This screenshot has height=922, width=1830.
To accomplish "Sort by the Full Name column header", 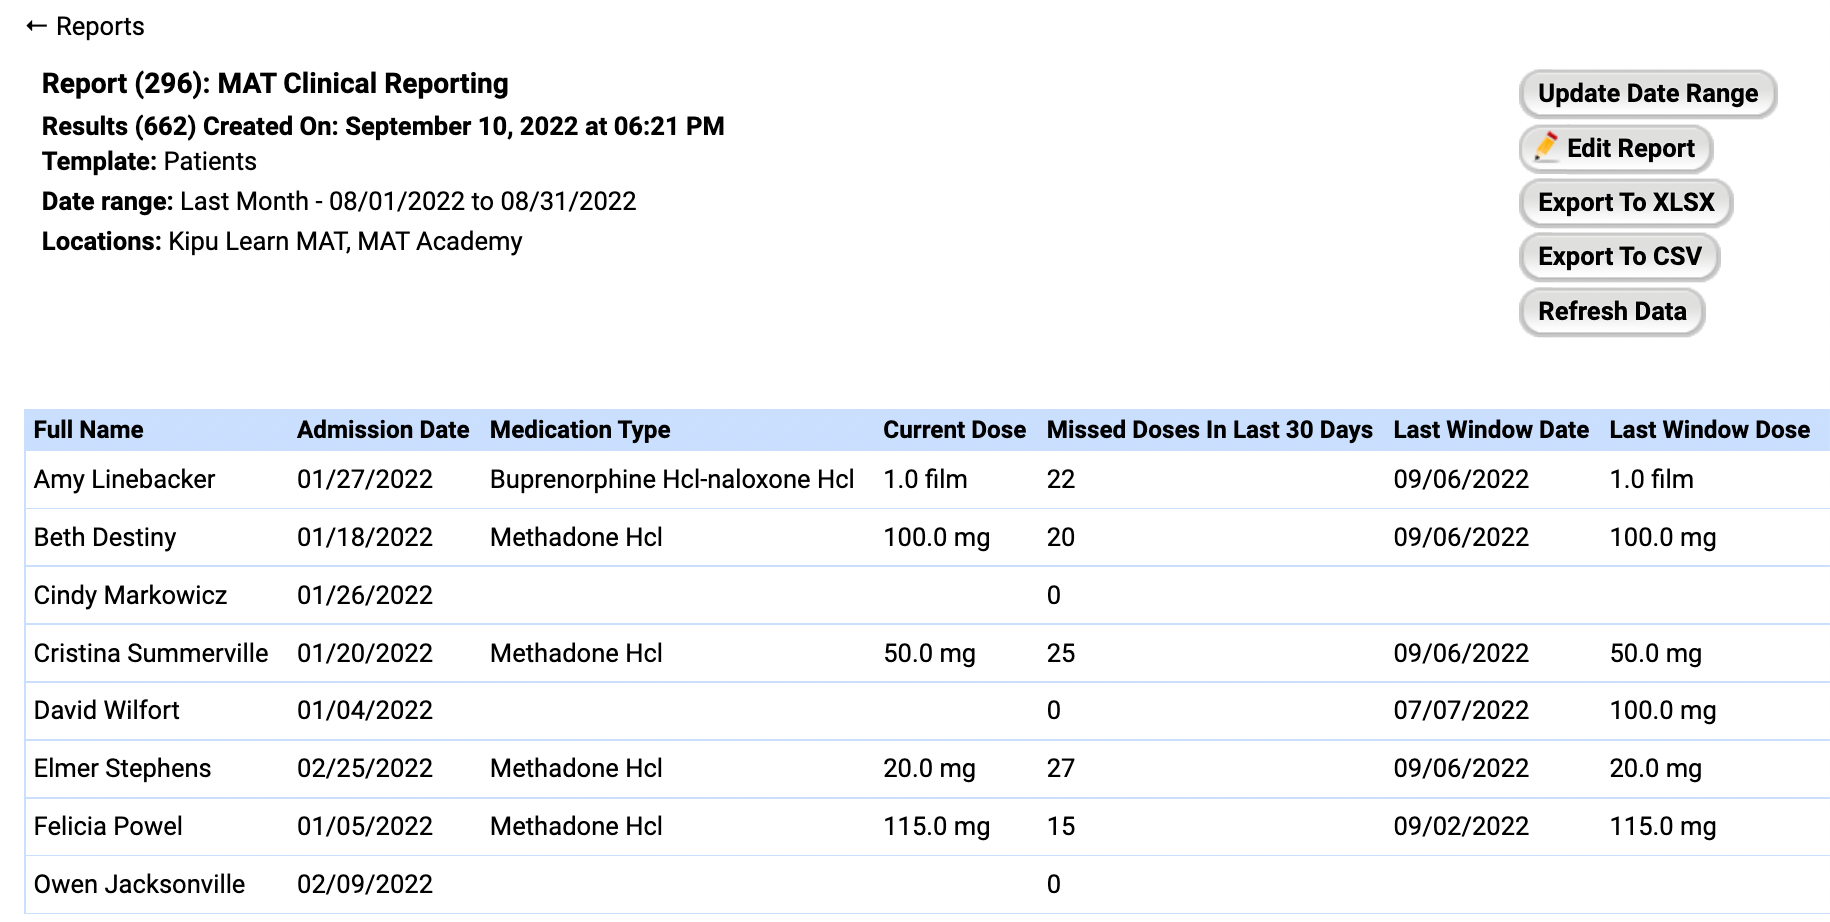I will (88, 429).
